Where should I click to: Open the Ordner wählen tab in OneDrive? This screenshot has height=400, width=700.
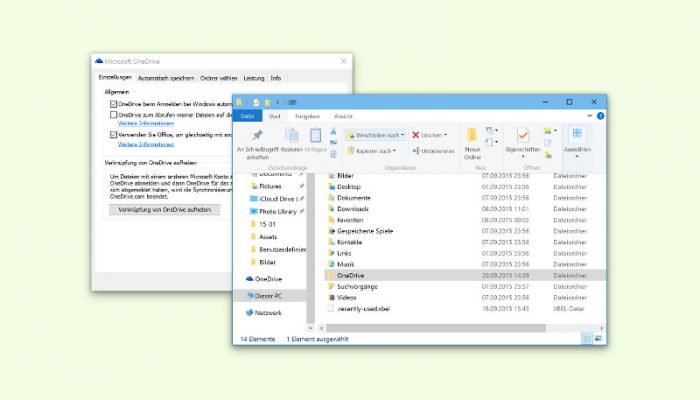(x=218, y=78)
